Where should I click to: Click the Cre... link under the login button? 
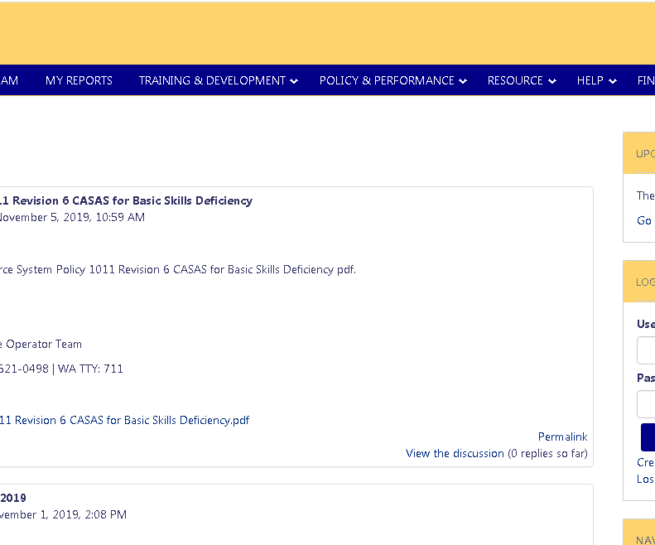tap(645, 461)
